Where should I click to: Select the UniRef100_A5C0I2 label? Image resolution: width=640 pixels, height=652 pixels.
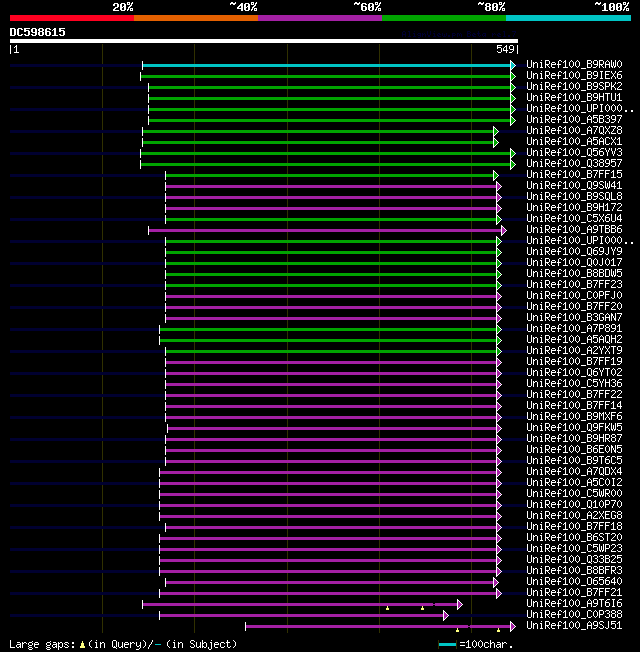coord(574,482)
